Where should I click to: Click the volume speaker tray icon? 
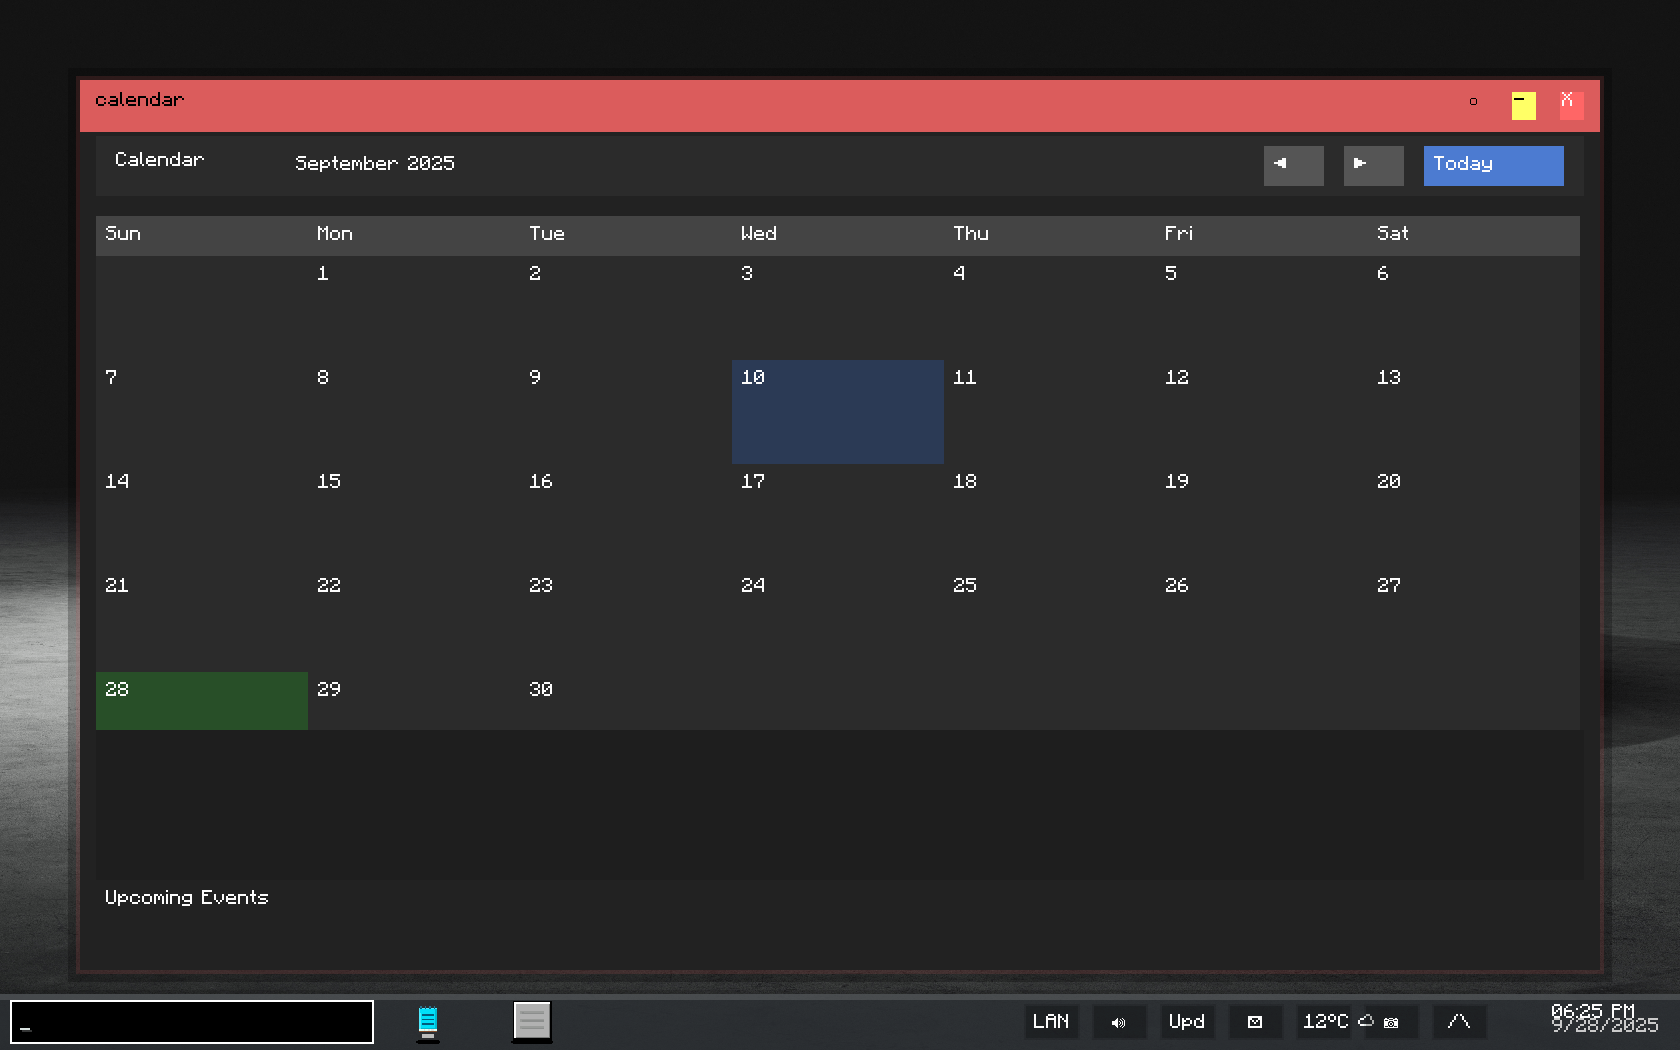[1119, 1022]
